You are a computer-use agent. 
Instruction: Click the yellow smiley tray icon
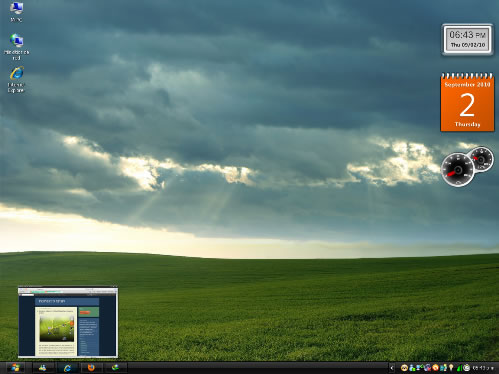pyautogui.click(x=404, y=368)
